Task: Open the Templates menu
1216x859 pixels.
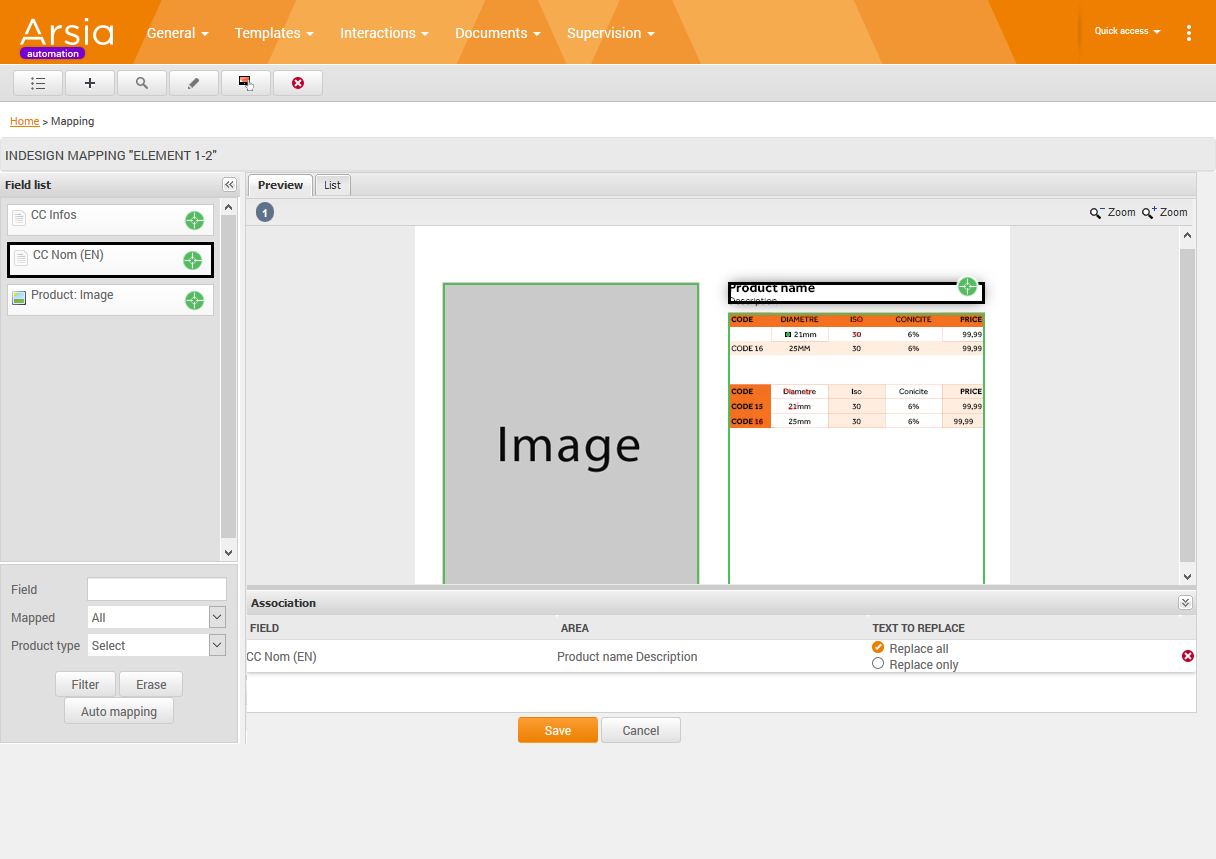Action: pyautogui.click(x=274, y=33)
